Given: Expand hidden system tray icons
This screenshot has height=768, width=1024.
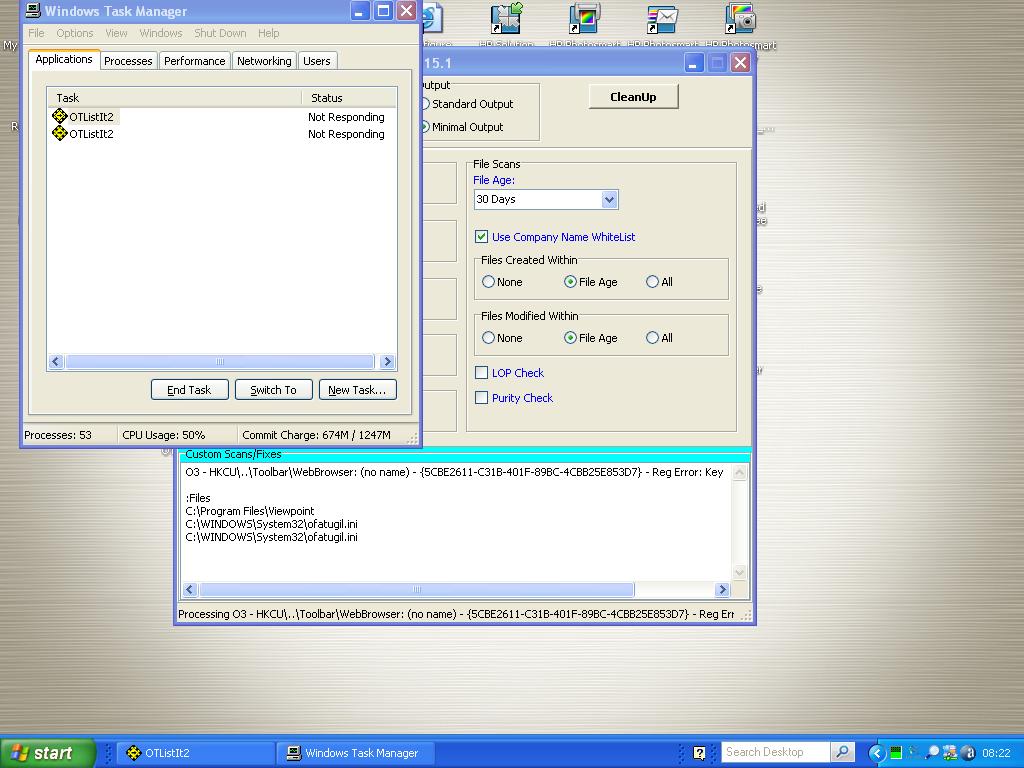Looking at the screenshot, I should [x=876, y=753].
